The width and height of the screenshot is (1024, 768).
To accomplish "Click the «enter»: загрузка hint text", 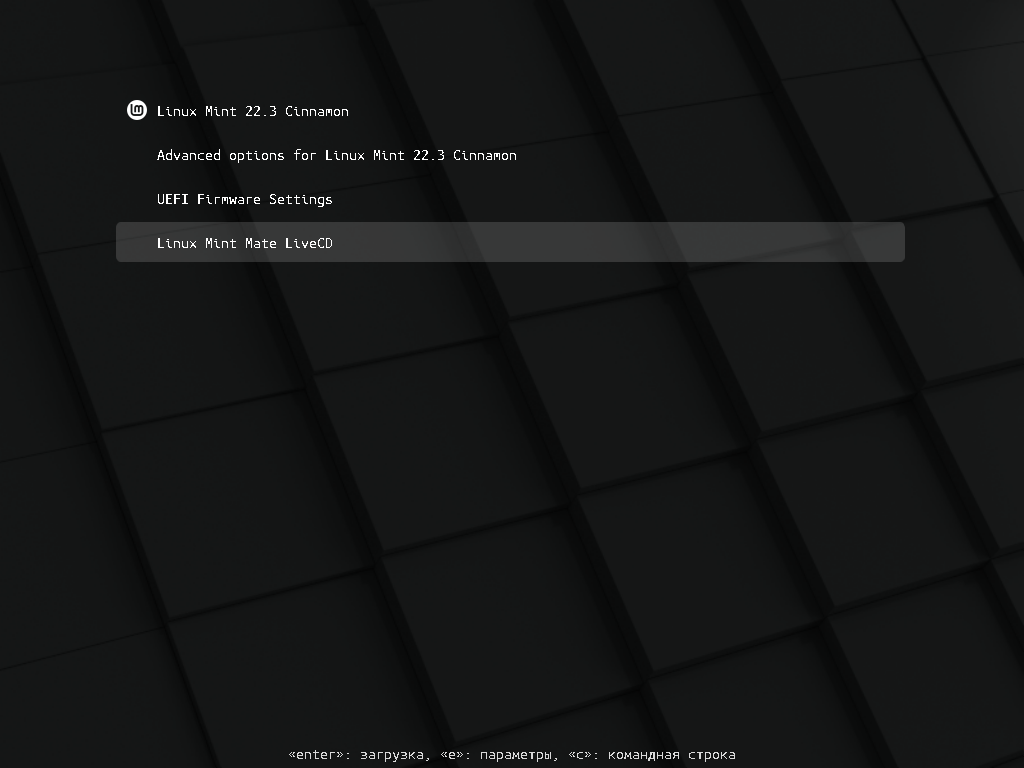I will click(x=359, y=755).
